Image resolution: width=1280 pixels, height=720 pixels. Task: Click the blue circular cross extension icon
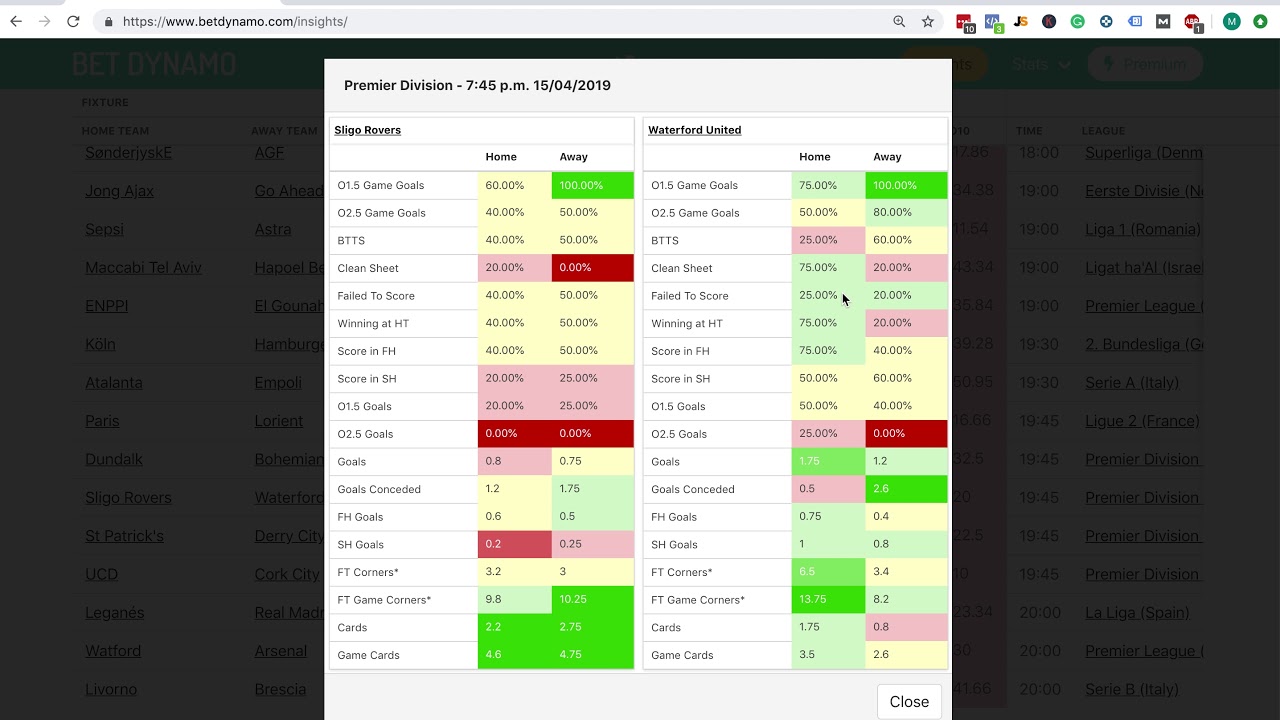point(1106,21)
